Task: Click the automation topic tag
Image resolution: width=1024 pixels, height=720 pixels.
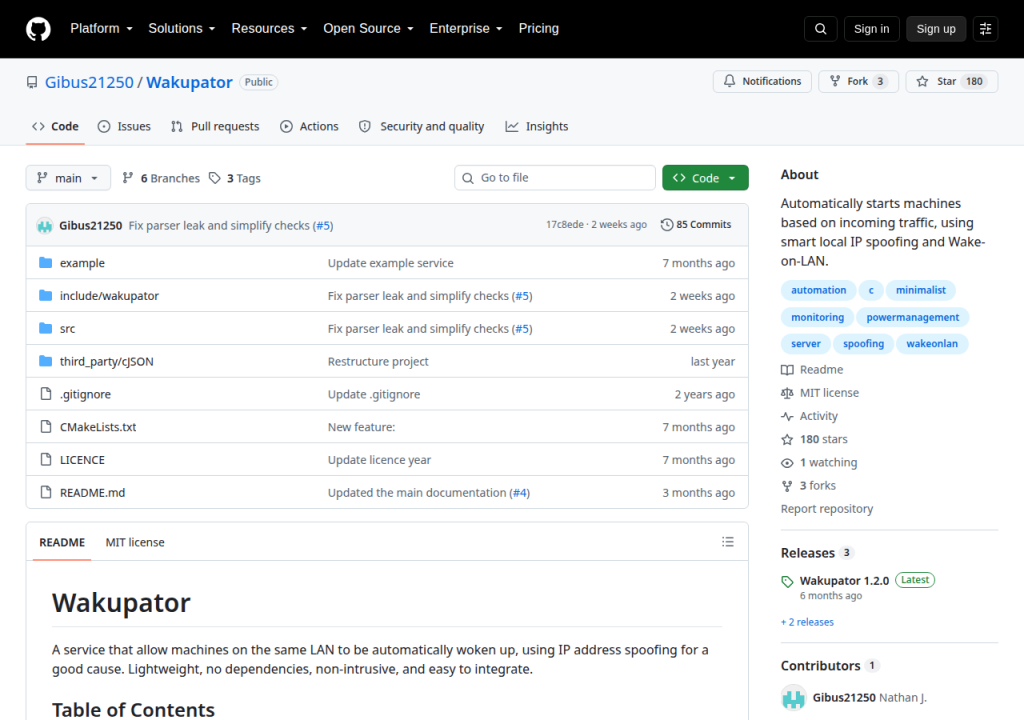Action: click(818, 290)
